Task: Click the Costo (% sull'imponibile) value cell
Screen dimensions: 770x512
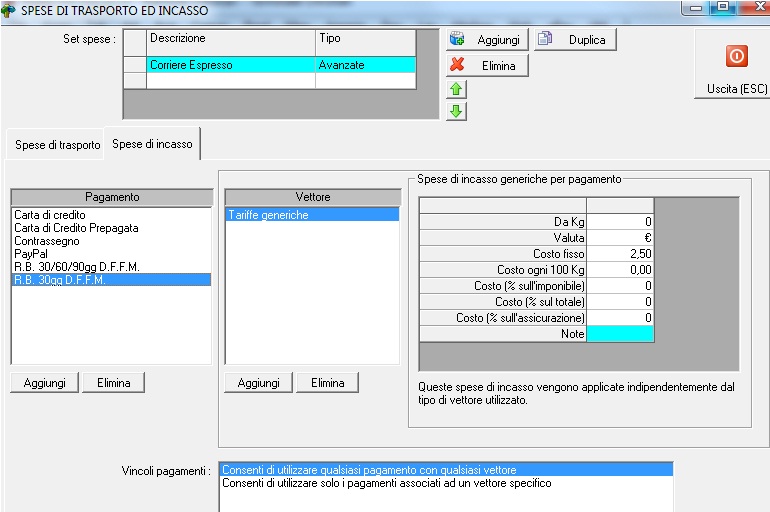Action: (620, 286)
